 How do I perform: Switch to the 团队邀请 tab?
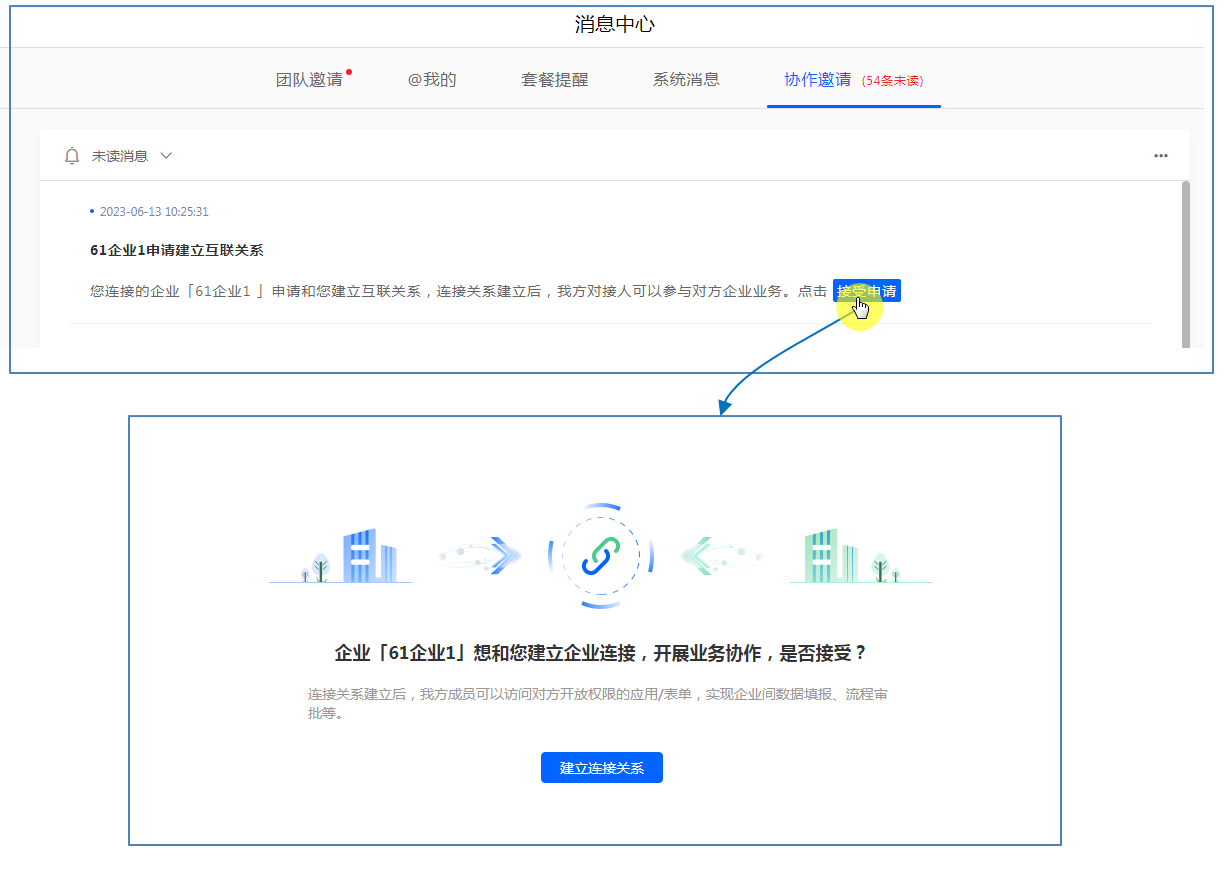[309, 80]
